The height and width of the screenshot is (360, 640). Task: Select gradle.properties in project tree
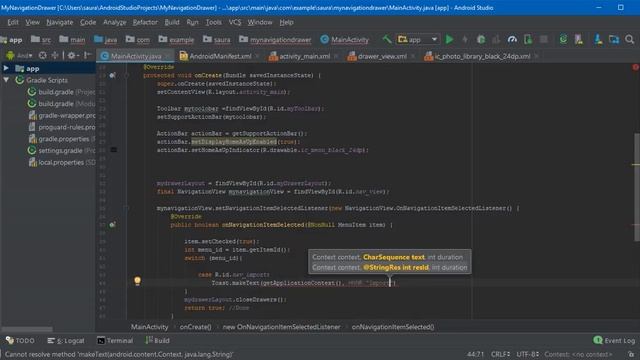pos(62,139)
